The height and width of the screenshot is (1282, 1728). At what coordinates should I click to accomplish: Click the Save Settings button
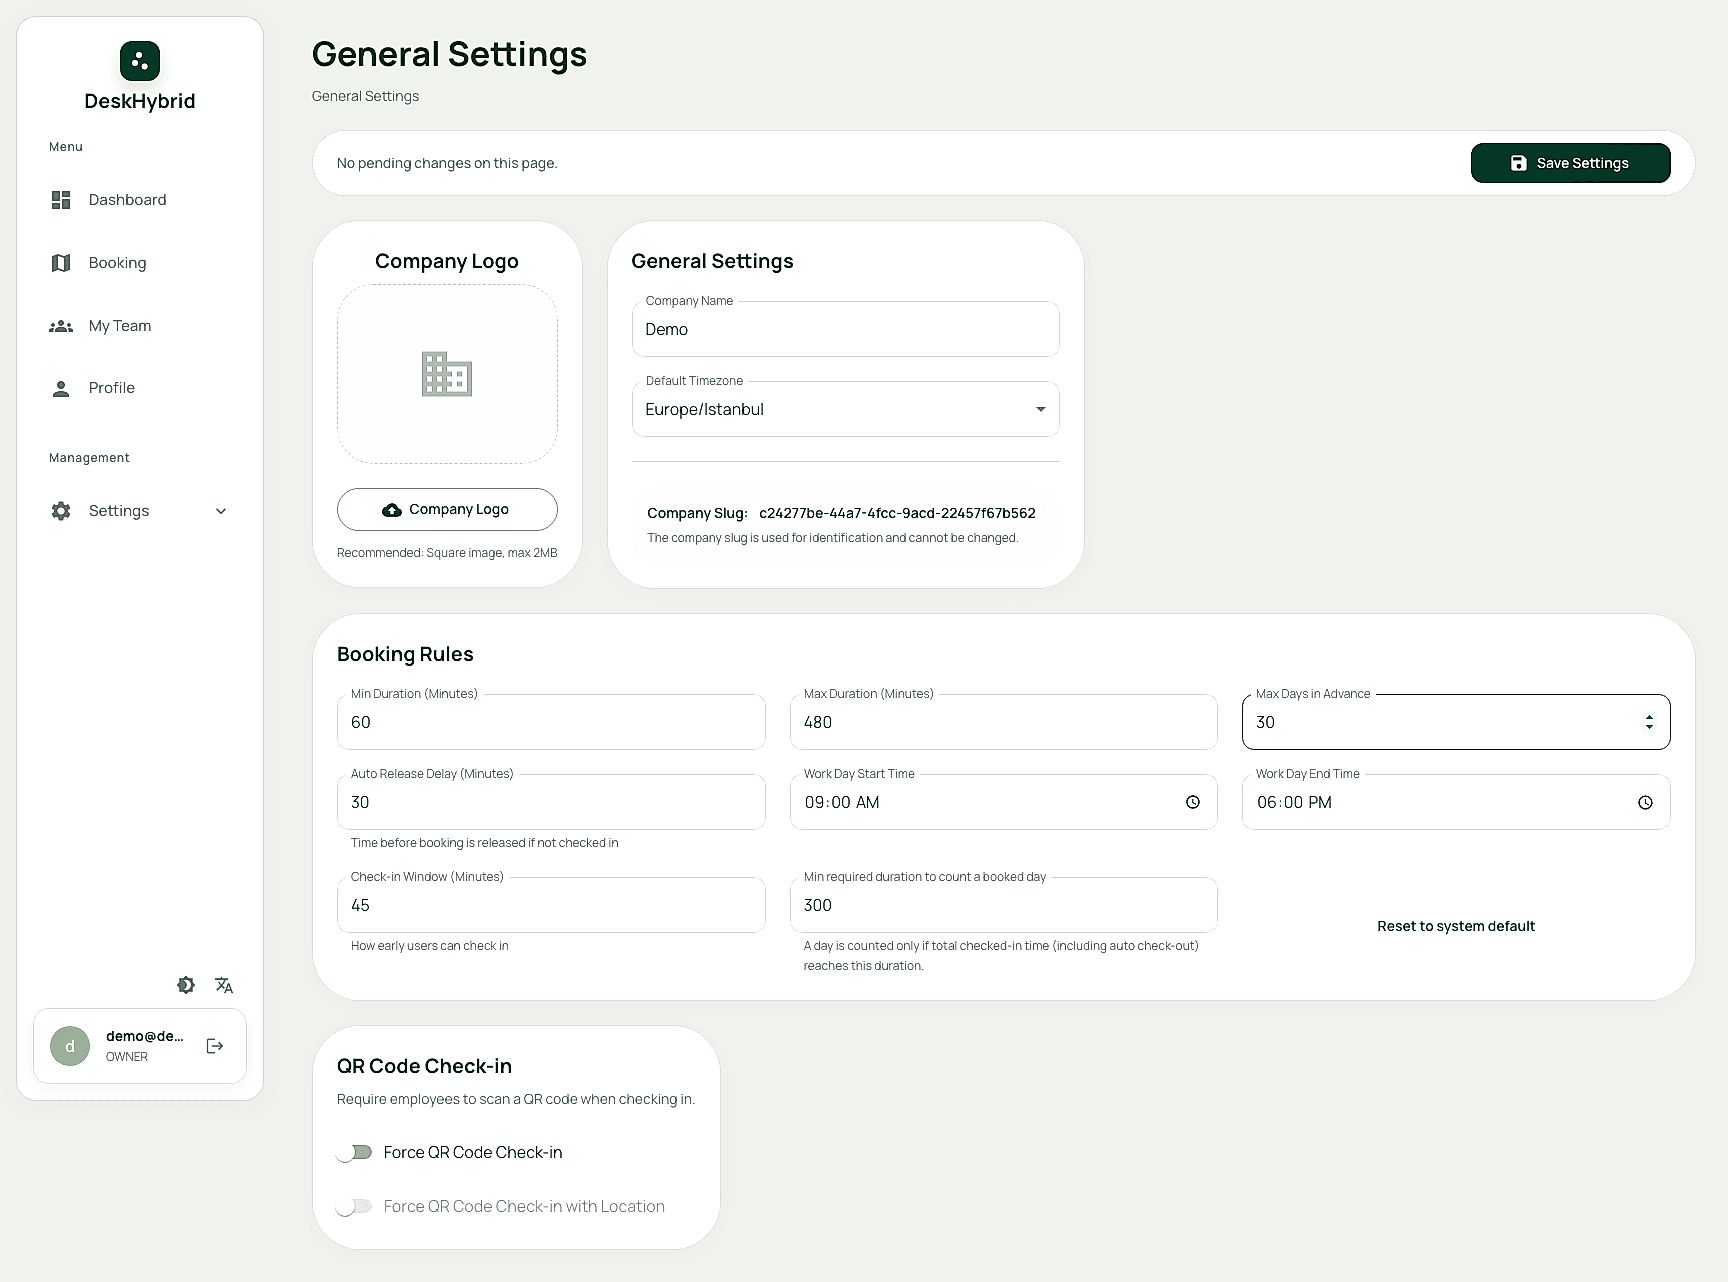point(1570,162)
